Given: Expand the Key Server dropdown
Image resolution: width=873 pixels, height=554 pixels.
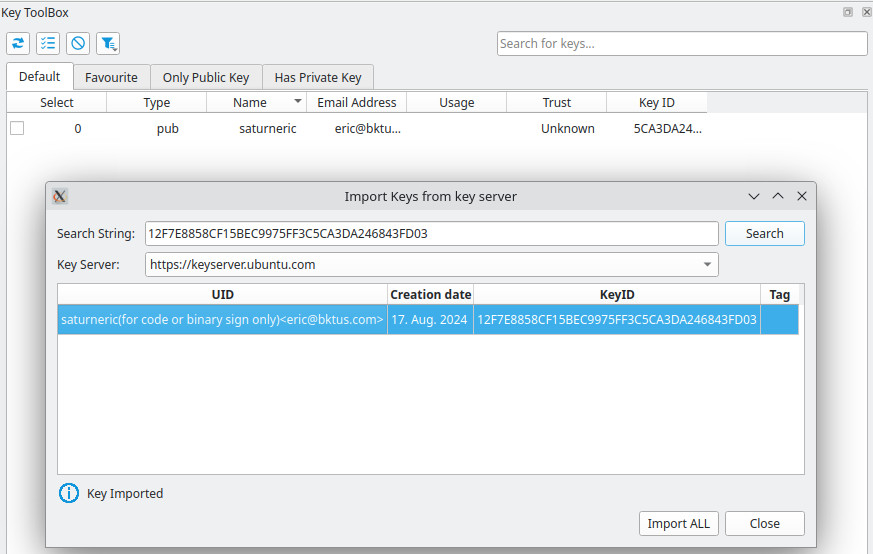Looking at the screenshot, I should [x=708, y=265].
